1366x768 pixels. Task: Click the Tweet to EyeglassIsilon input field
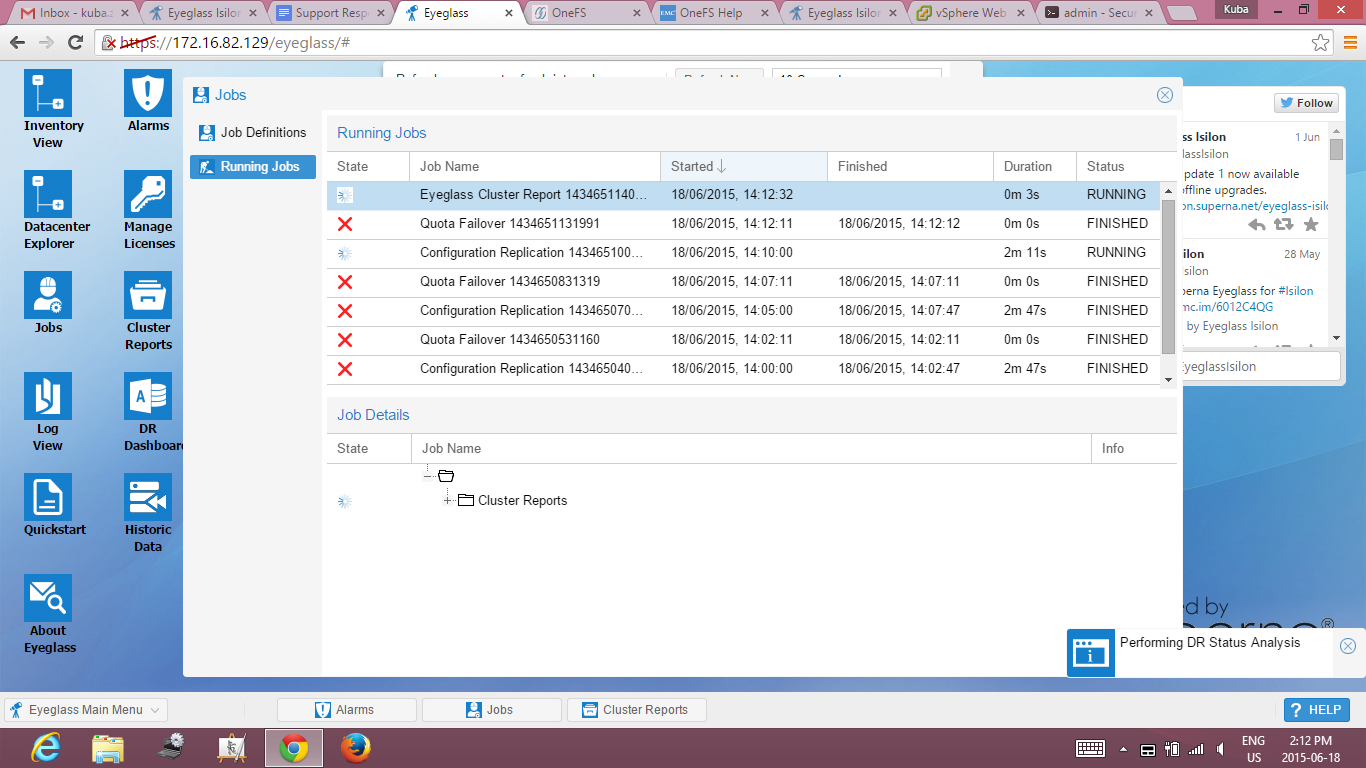(1260, 366)
